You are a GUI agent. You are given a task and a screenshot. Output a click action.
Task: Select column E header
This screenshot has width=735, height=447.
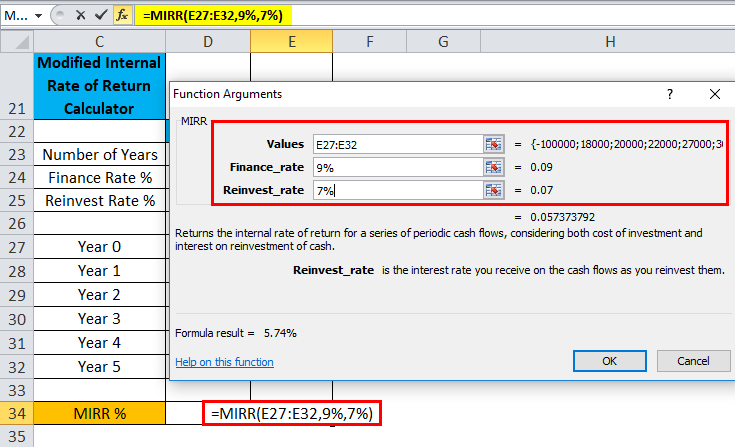click(x=292, y=42)
